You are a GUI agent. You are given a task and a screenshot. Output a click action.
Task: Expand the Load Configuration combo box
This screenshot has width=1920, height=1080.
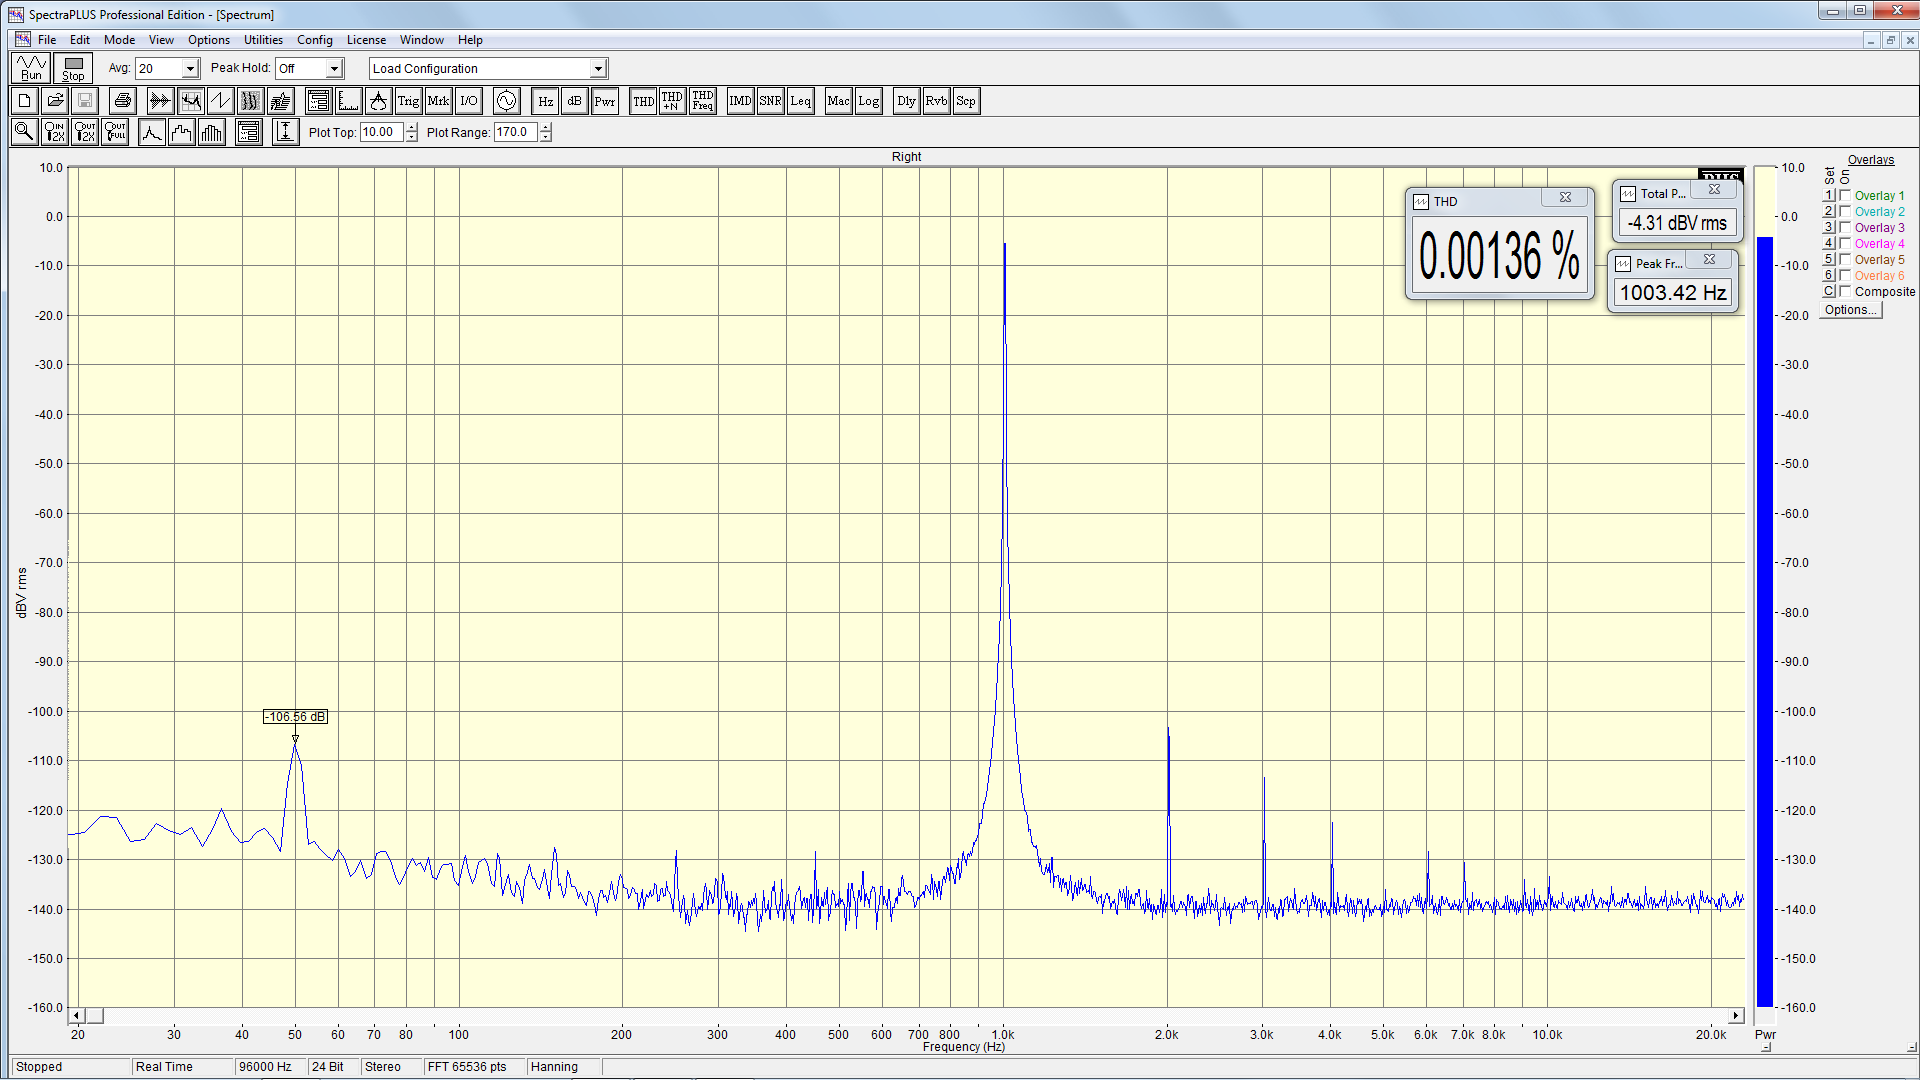(598, 69)
